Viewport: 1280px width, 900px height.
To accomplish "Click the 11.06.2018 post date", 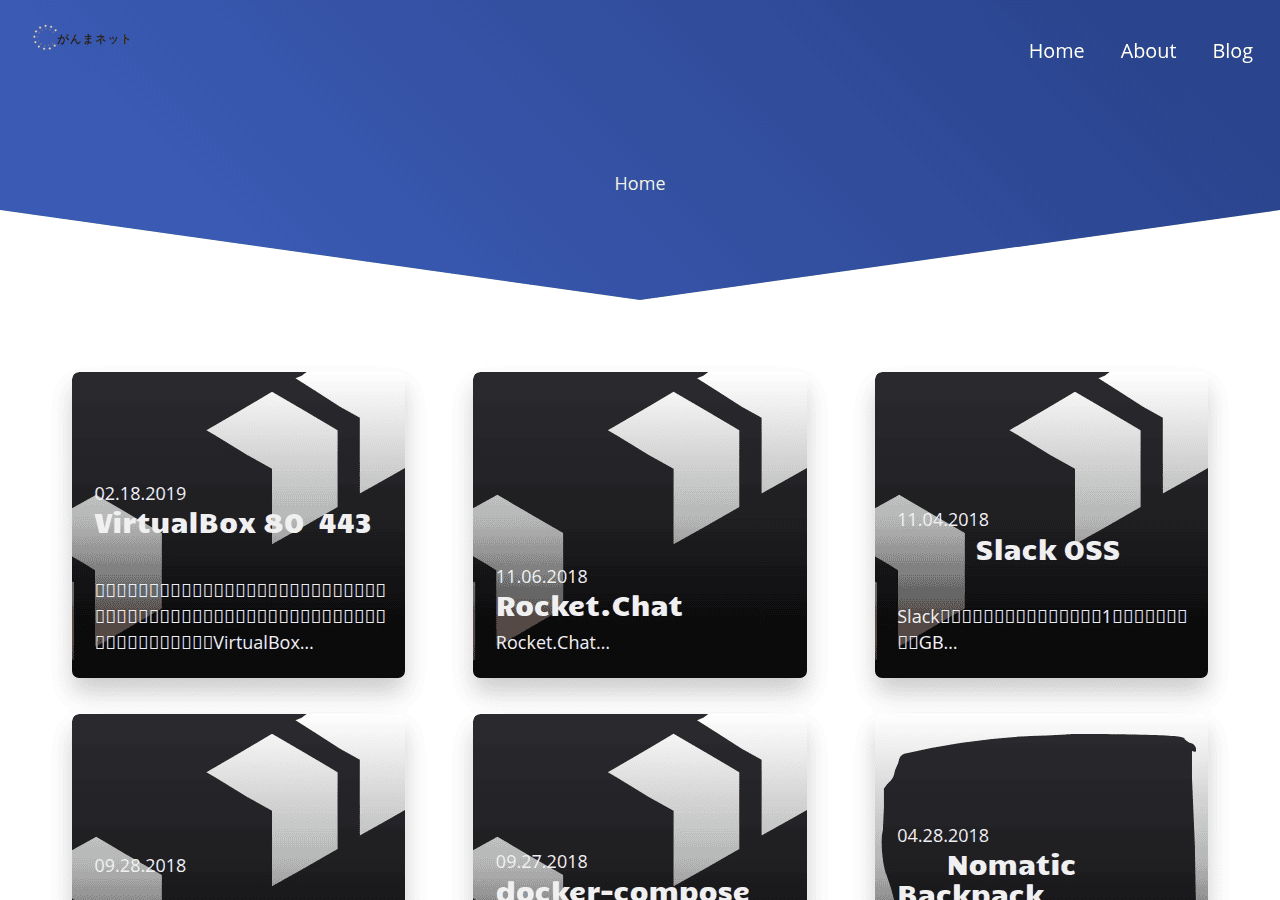I will pyautogui.click(x=542, y=576).
